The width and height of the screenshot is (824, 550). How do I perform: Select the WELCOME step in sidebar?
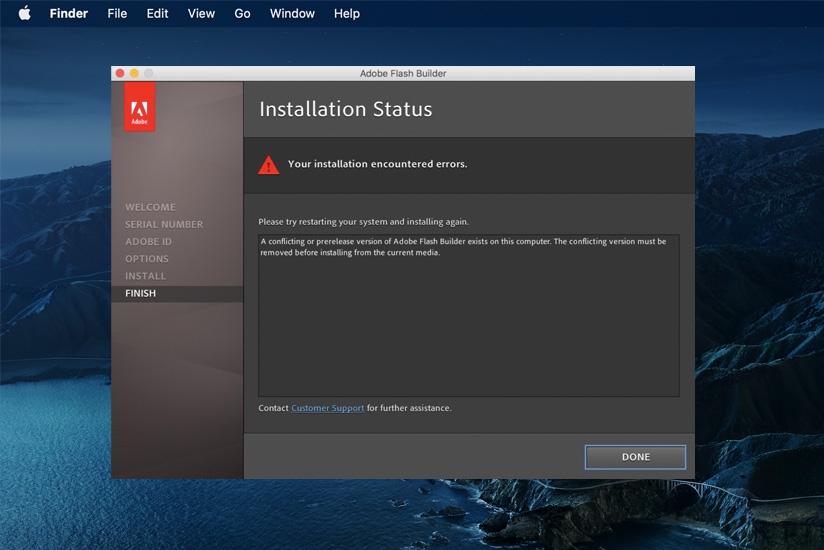pyautogui.click(x=150, y=207)
